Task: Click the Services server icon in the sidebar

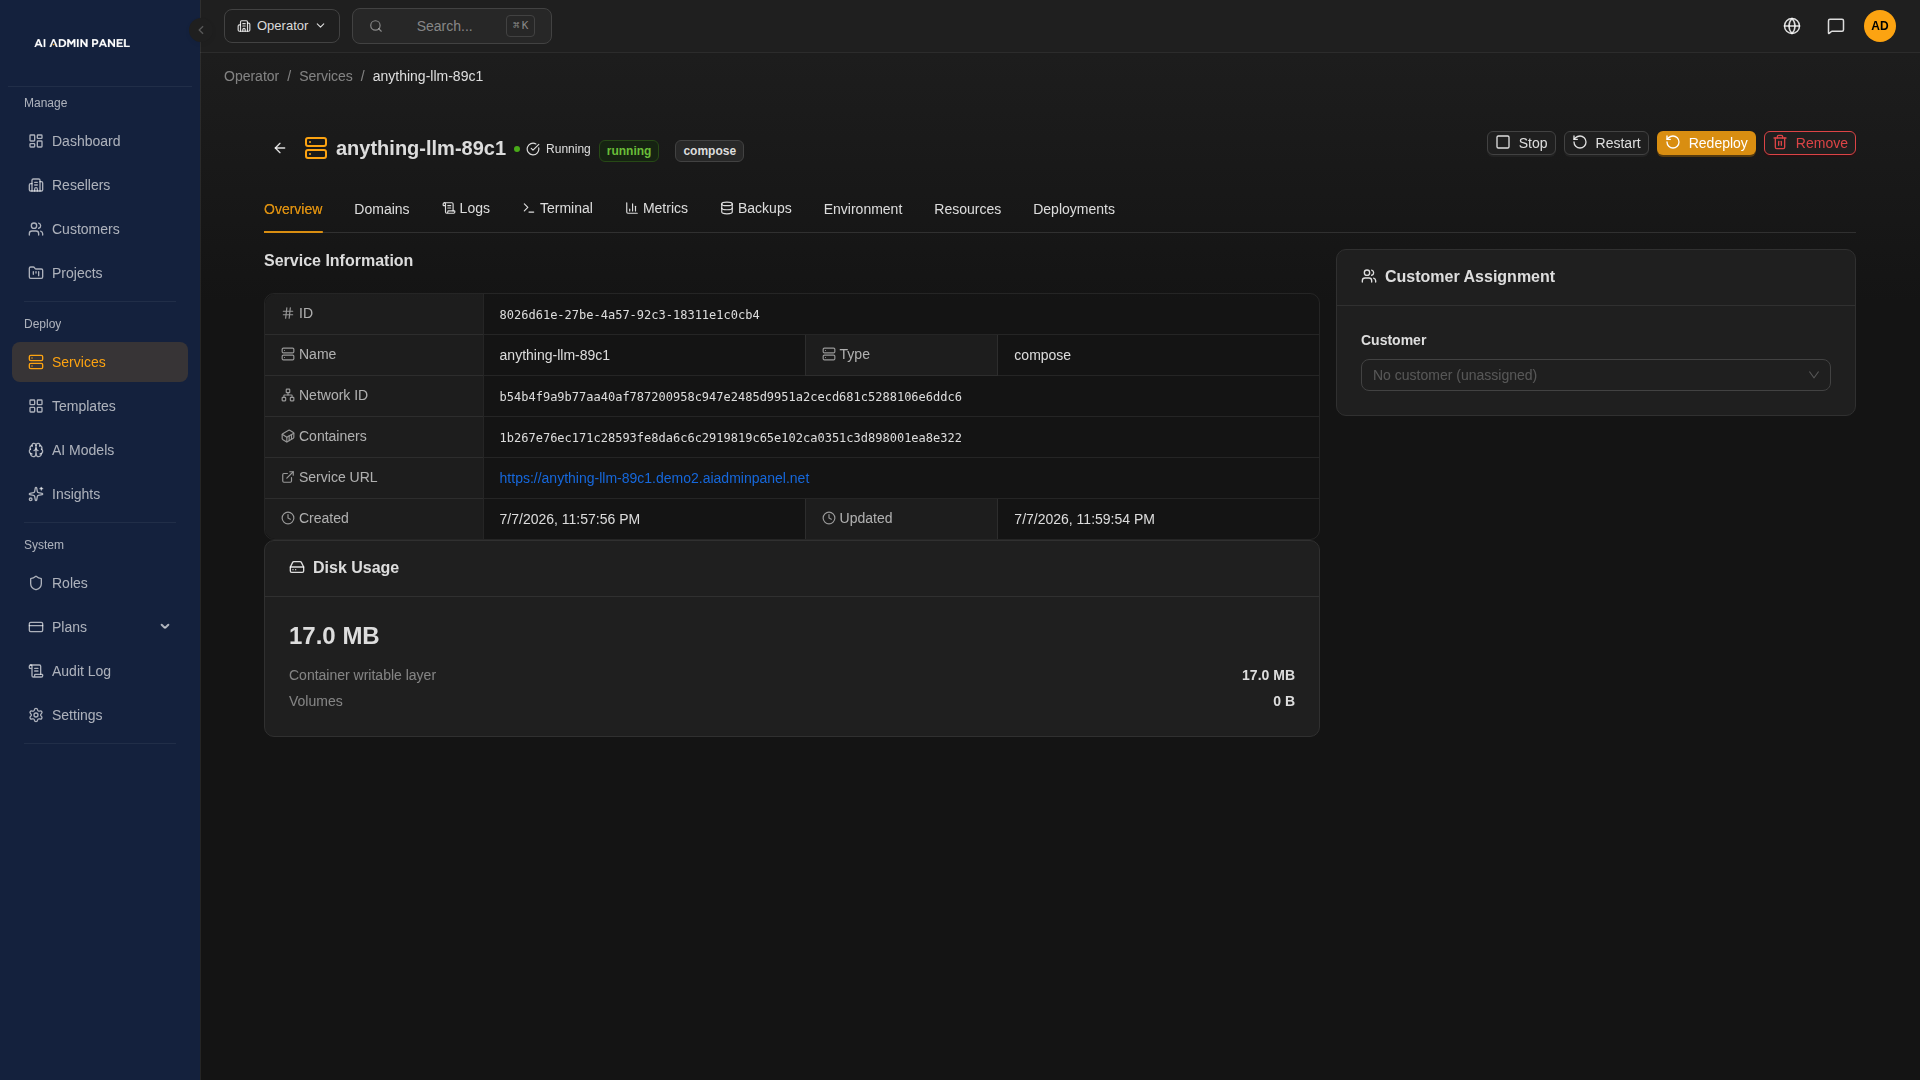Action: 36,362
